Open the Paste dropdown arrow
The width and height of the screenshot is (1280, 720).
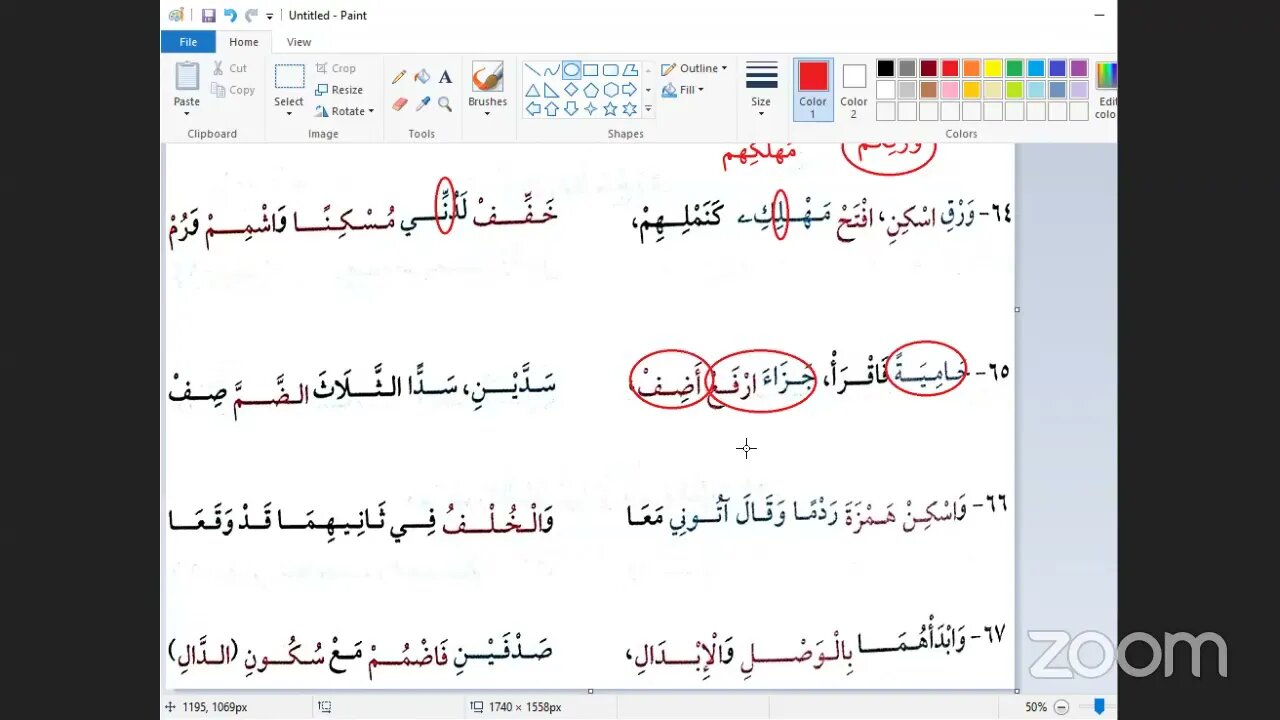187,113
